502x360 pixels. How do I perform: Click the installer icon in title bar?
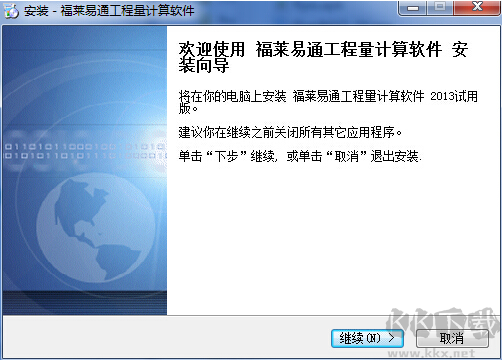click(11, 11)
